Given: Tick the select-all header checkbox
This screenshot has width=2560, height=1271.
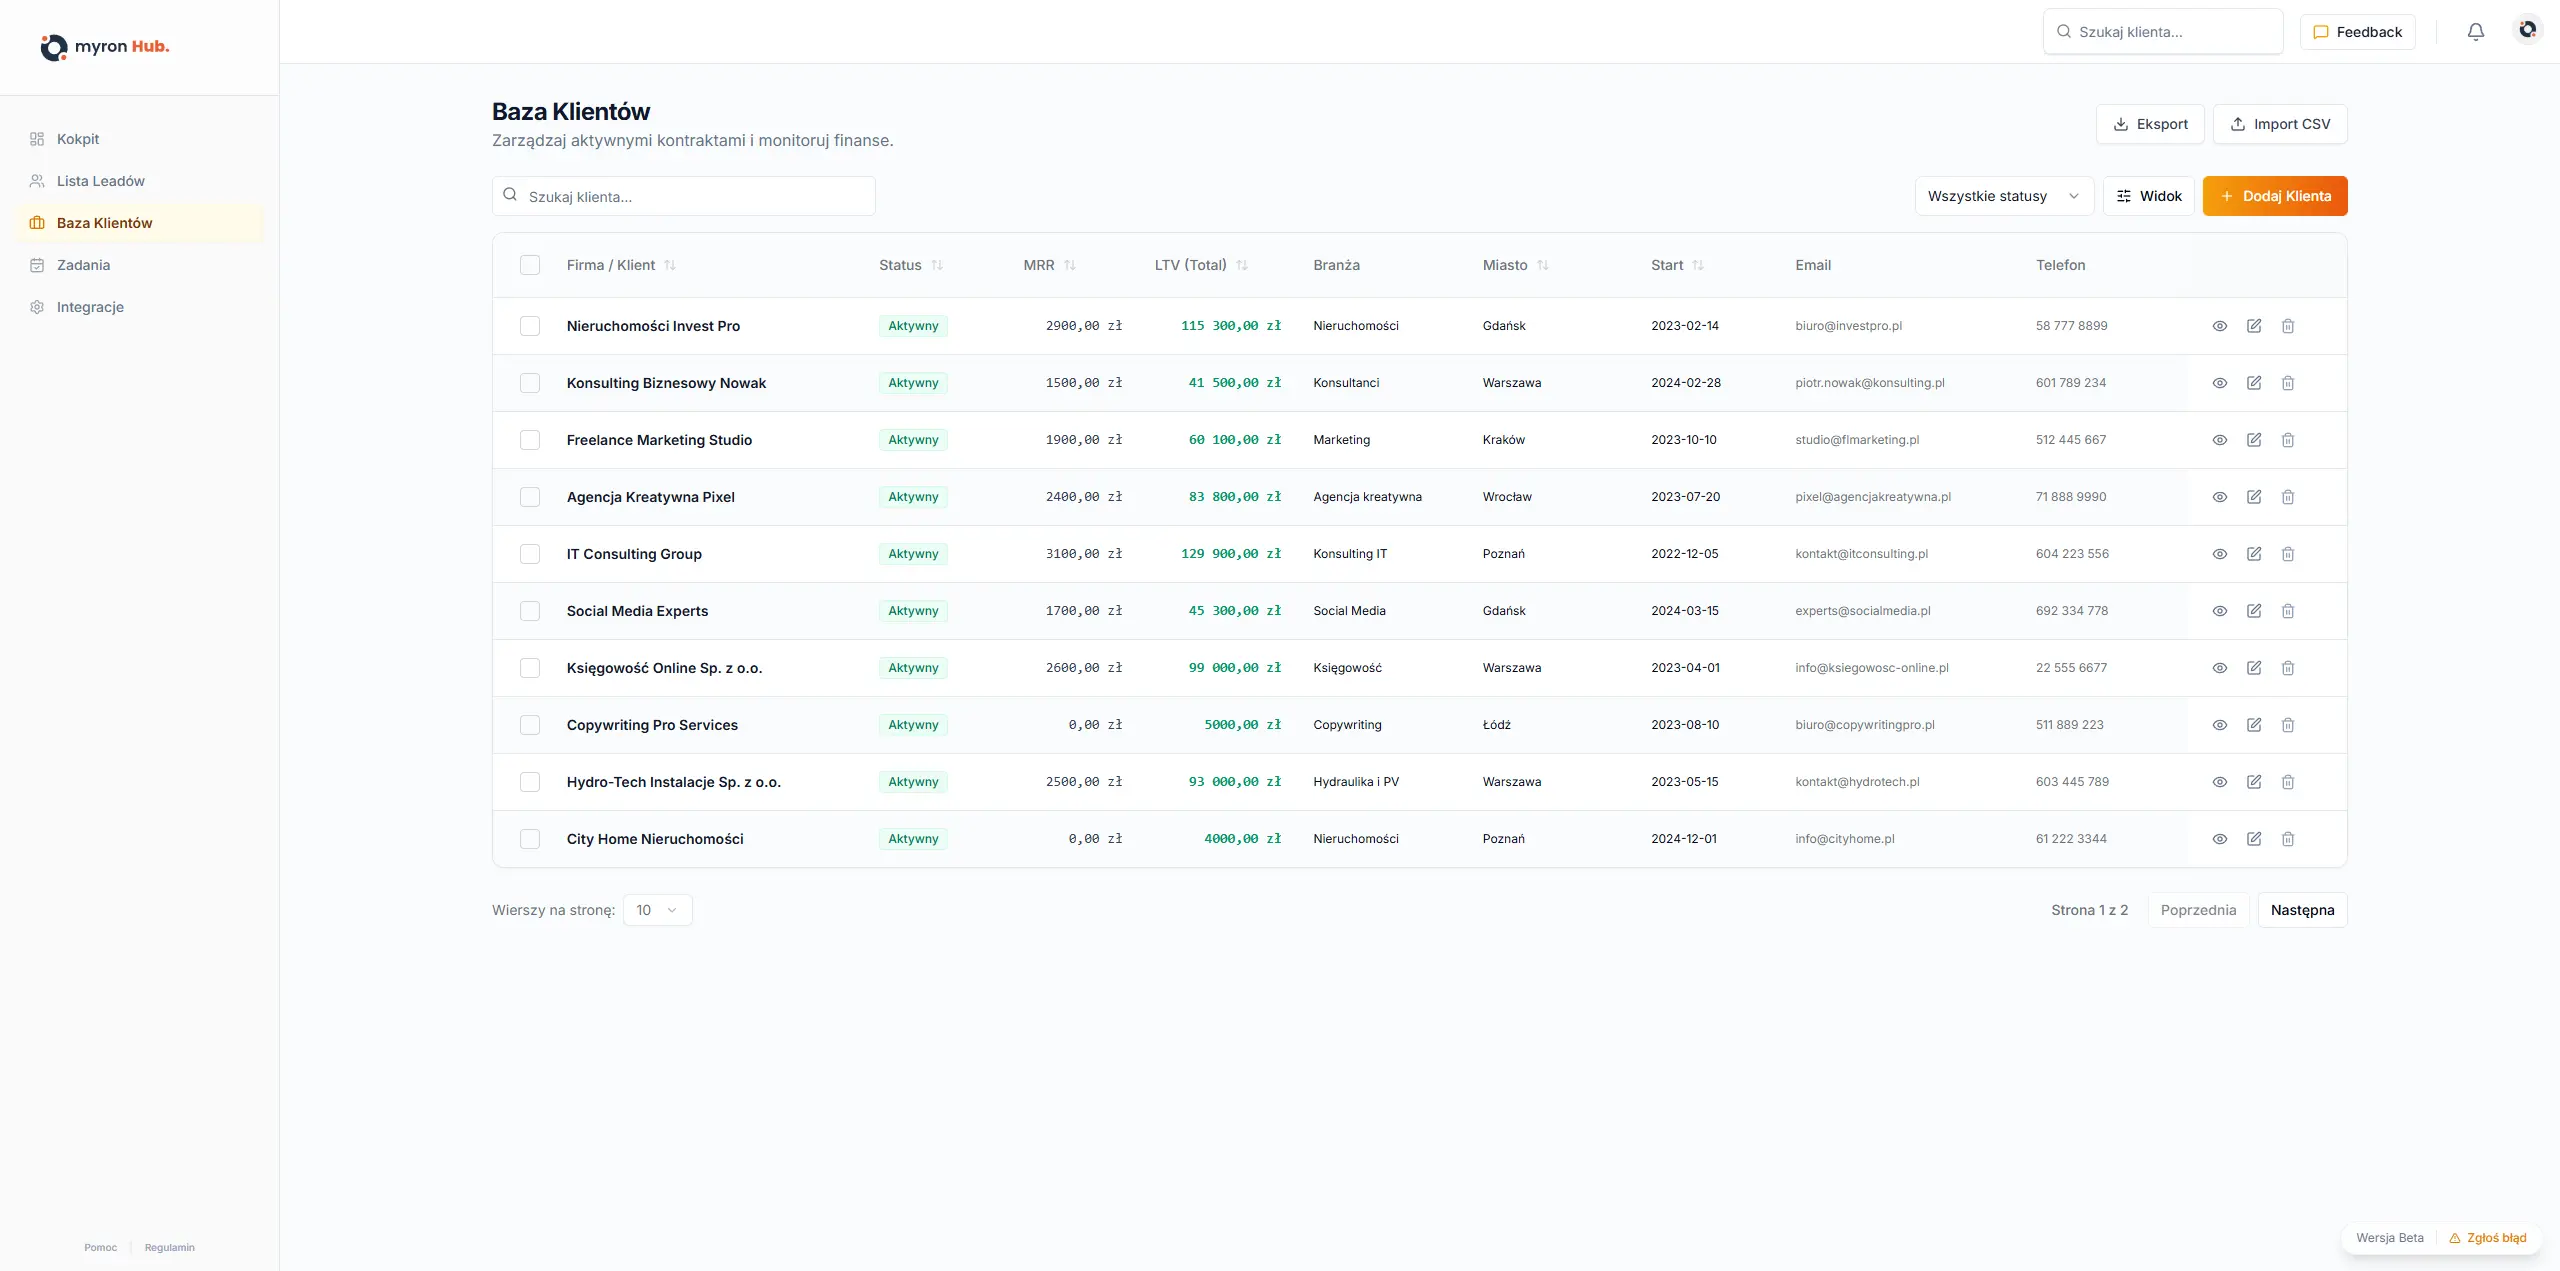Looking at the screenshot, I should [x=530, y=265].
